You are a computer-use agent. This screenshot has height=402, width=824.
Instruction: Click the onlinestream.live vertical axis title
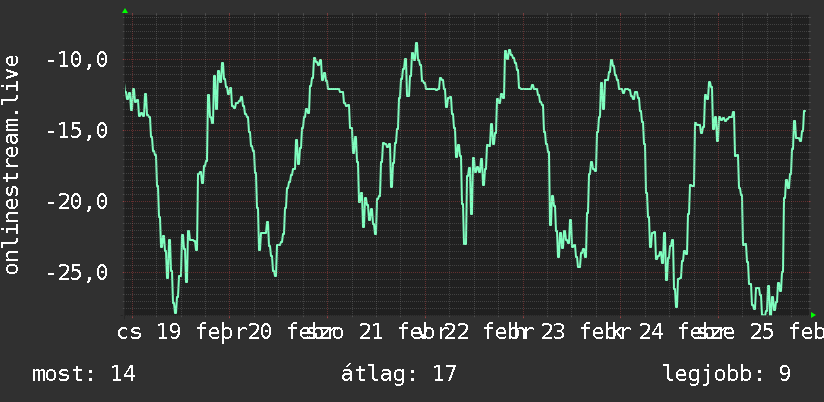click(12, 164)
